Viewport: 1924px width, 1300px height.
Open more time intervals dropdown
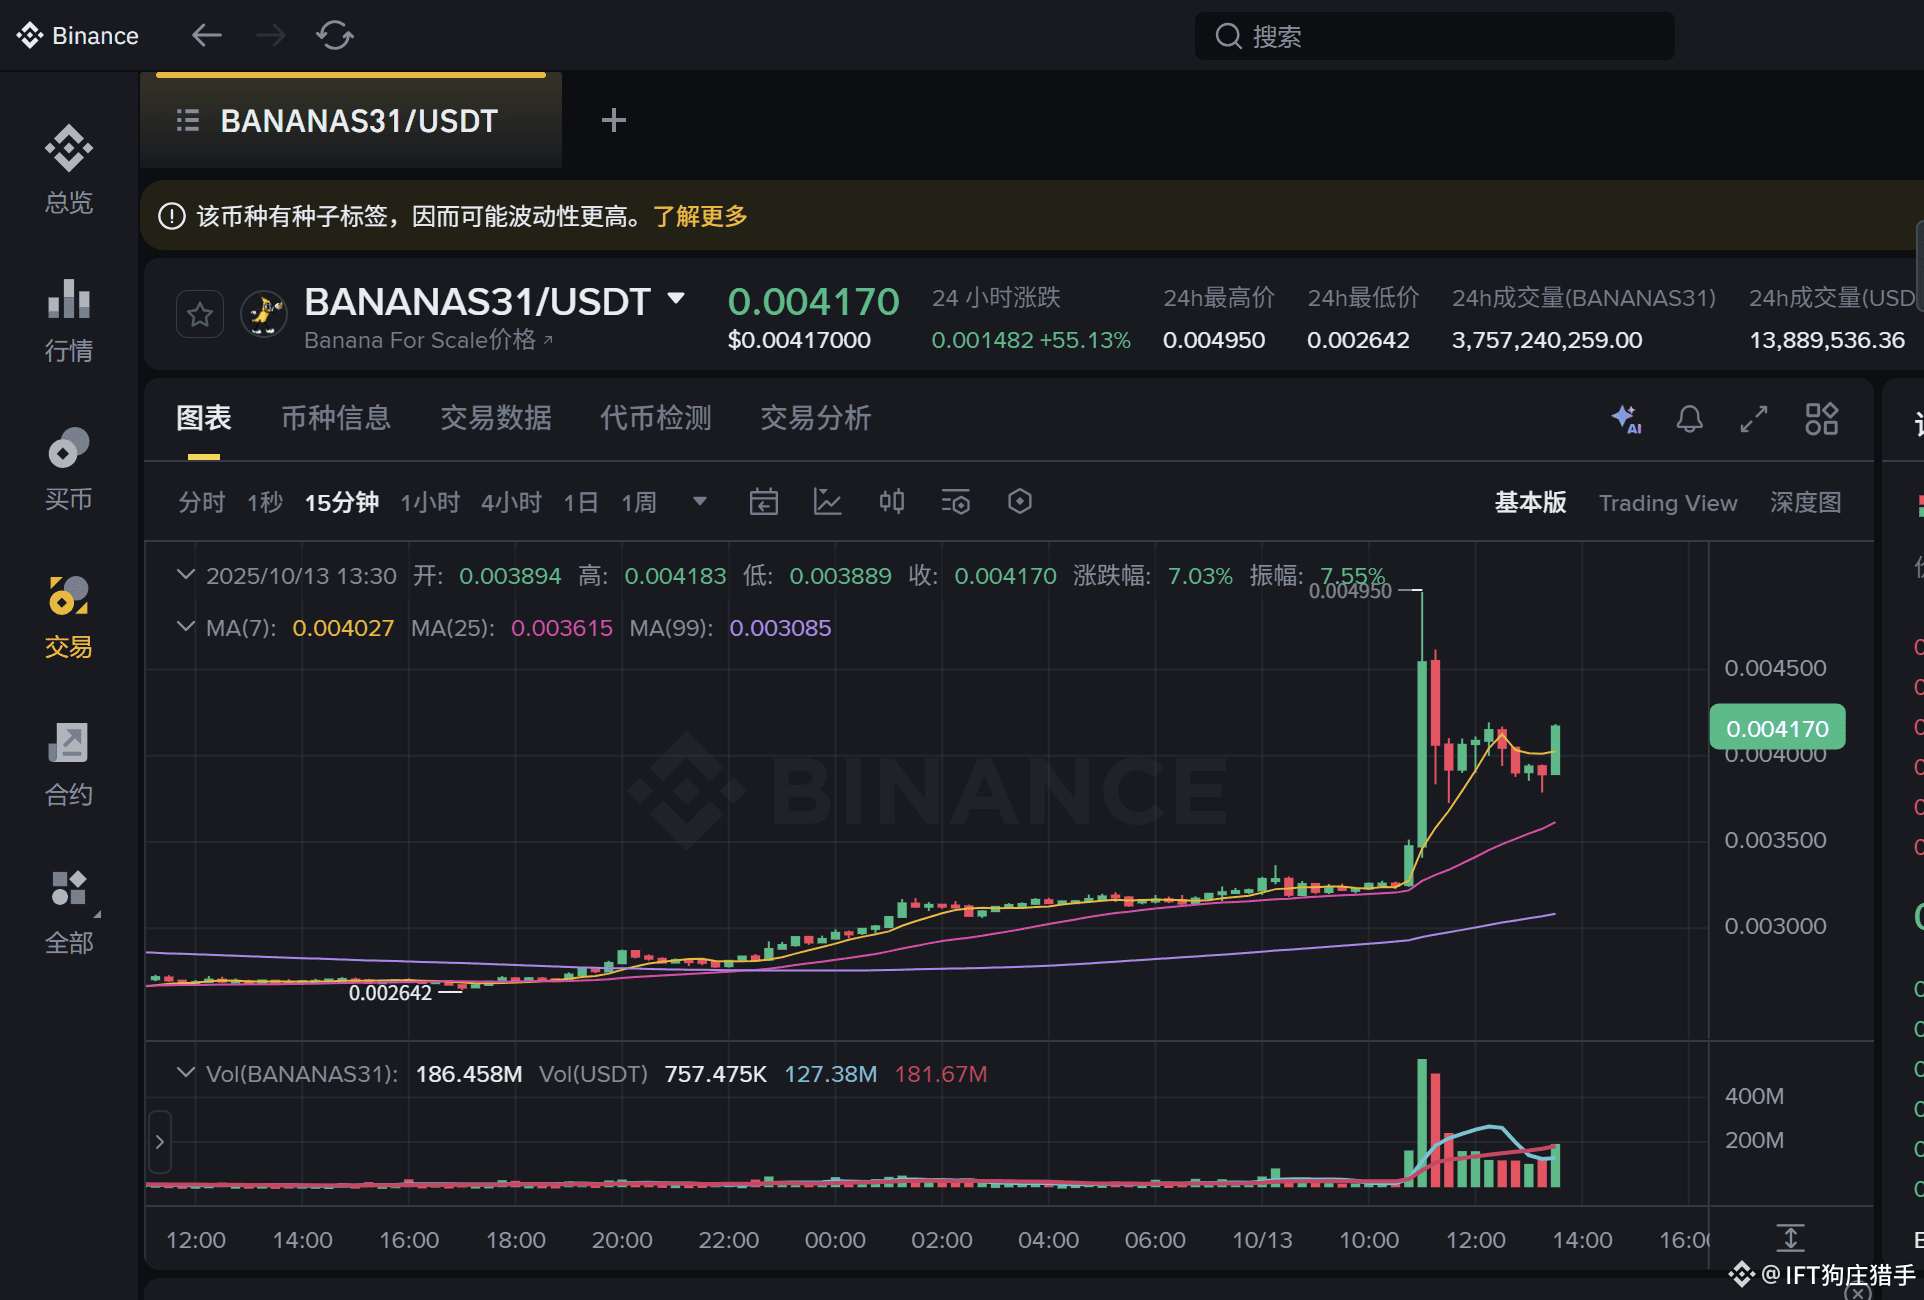(x=700, y=501)
